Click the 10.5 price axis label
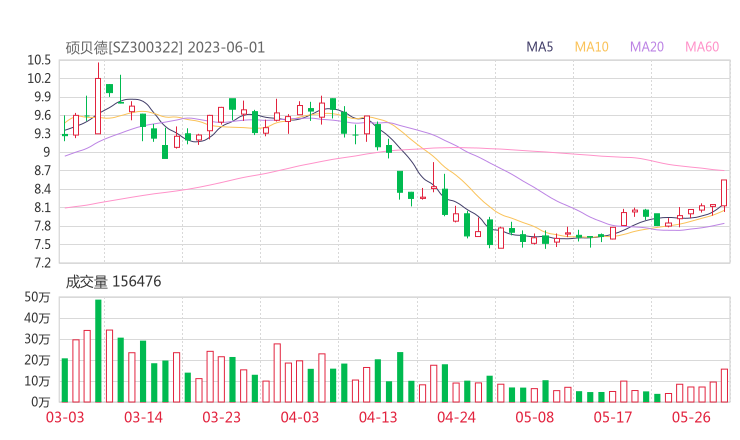This screenshot has width=740, height=440. pyautogui.click(x=39, y=60)
